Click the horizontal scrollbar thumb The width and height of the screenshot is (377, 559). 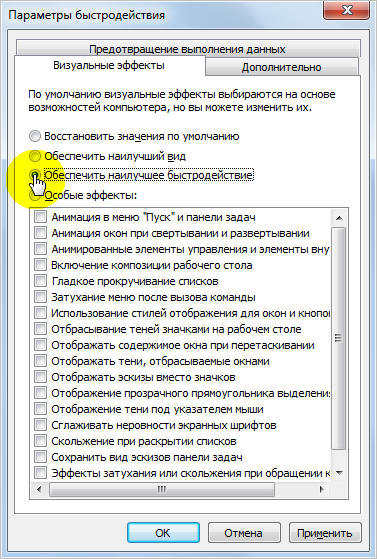[162, 489]
